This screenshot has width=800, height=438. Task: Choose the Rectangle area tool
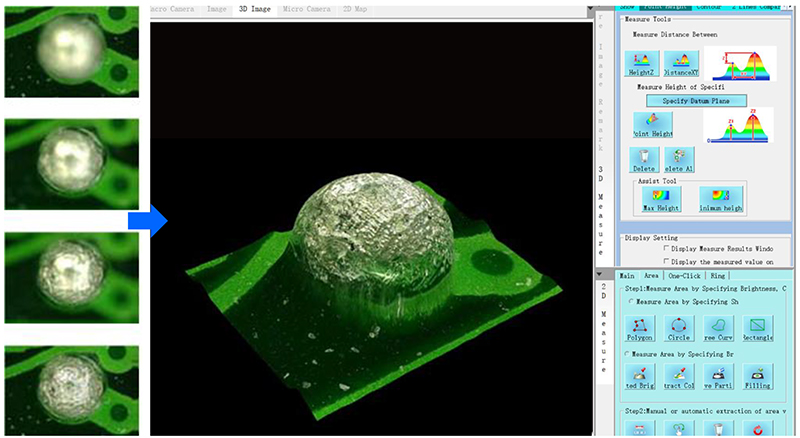(x=758, y=328)
